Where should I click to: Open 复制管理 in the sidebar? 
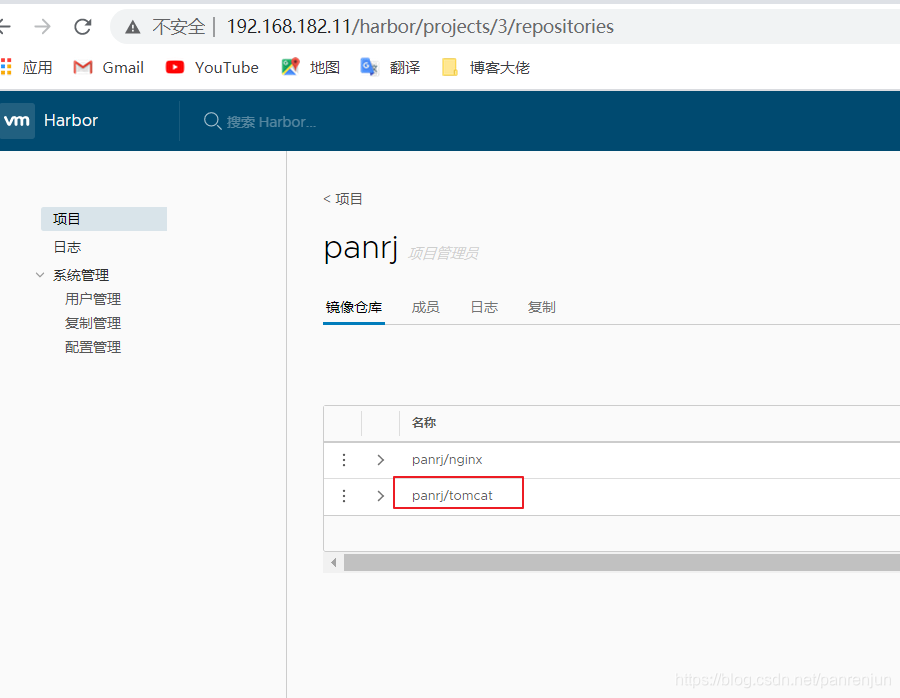pos(93,323)
